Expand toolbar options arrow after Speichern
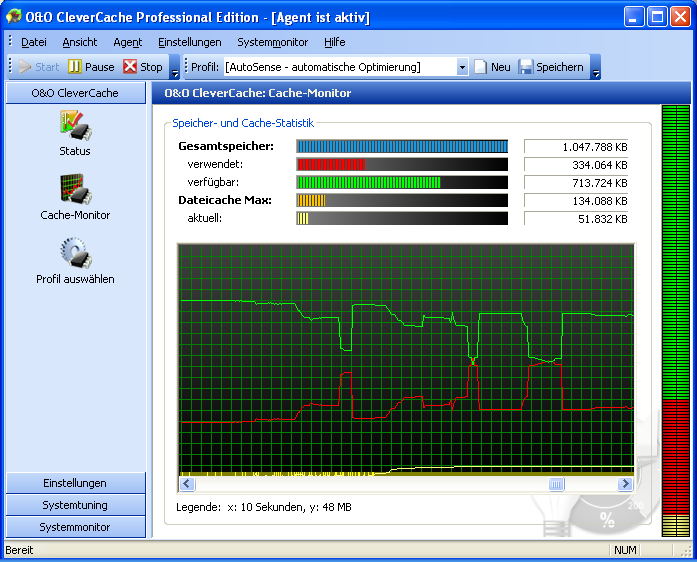This screenshot has height=562, width=697. click(x=596, y=69)
